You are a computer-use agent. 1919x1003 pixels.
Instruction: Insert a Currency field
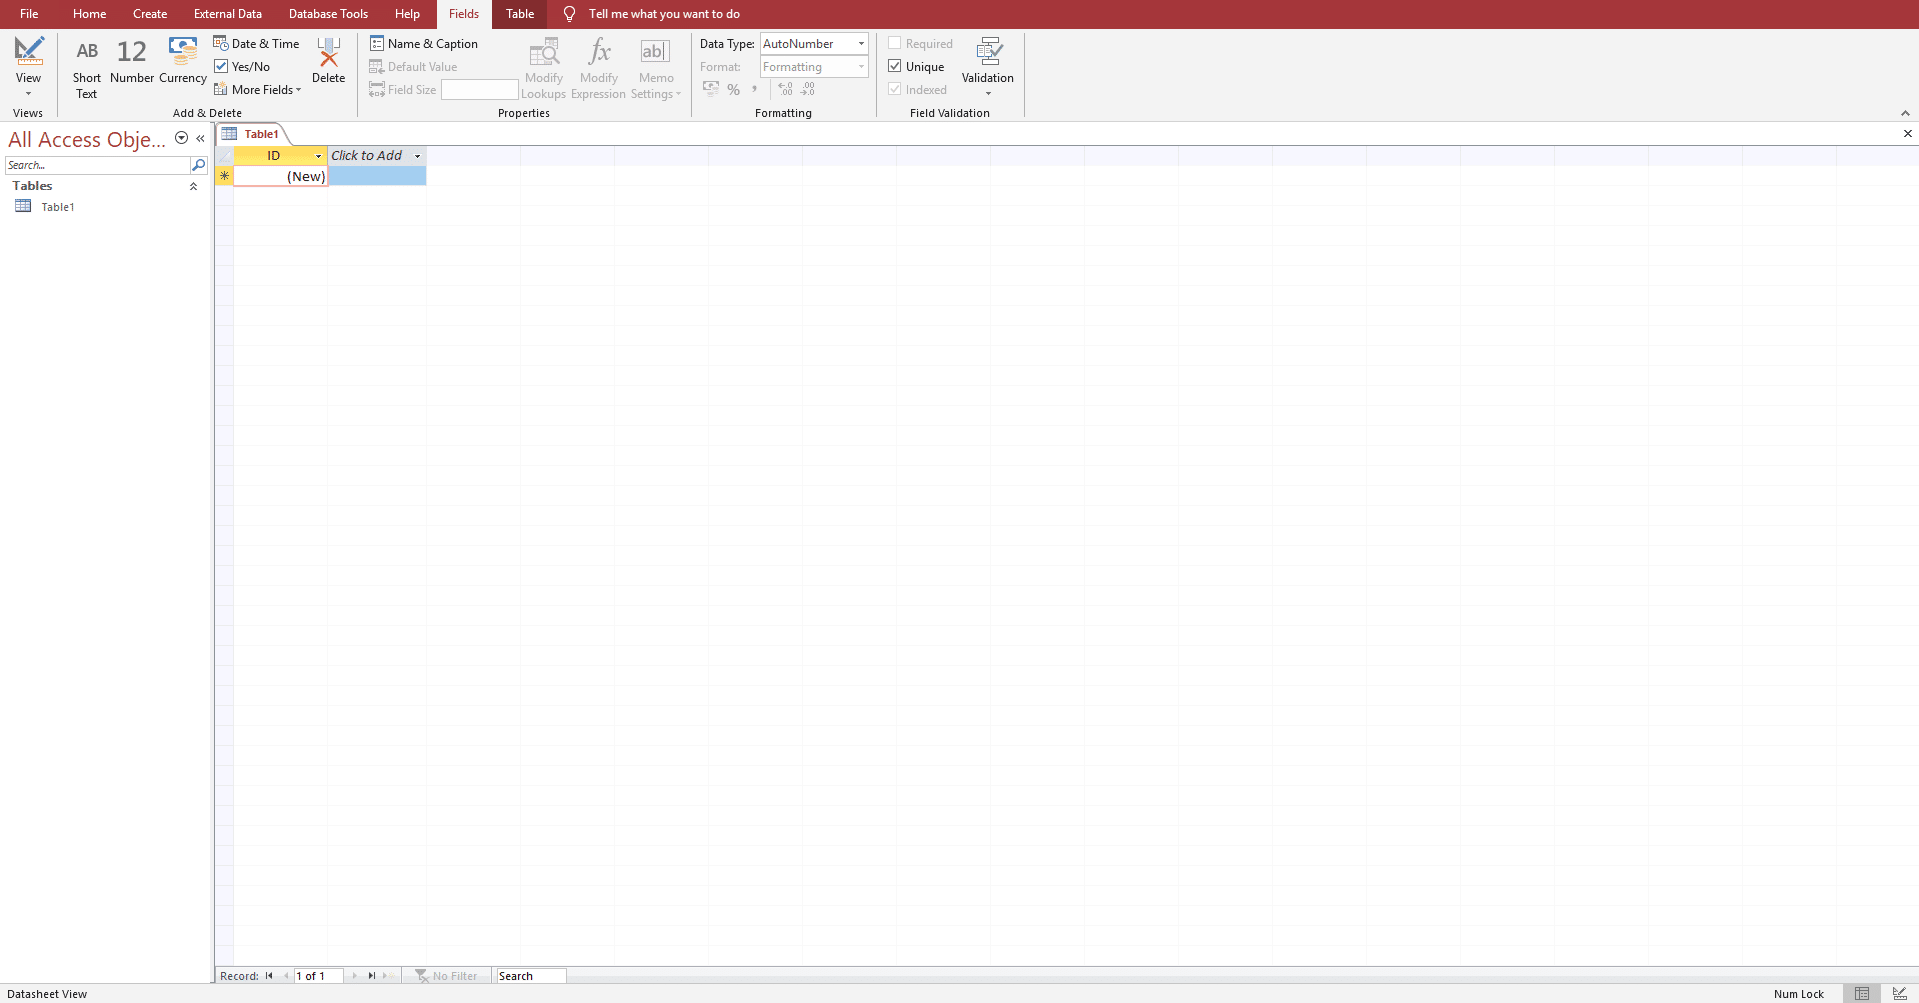183,52
